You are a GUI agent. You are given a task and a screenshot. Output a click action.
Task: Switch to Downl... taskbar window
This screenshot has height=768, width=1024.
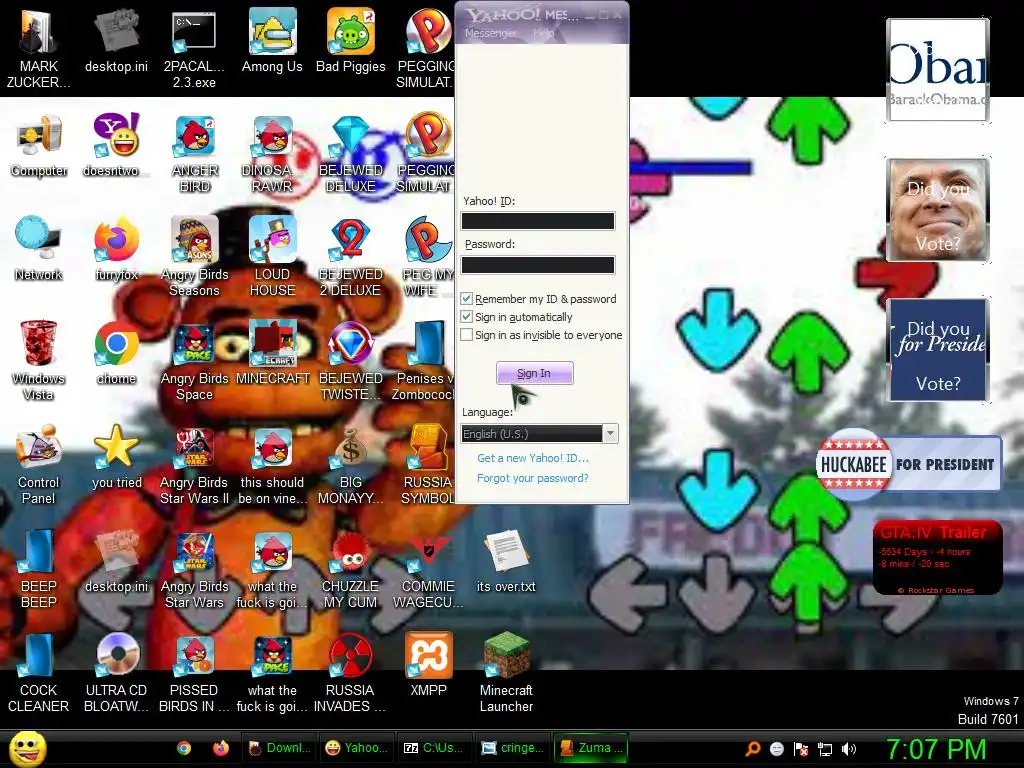[x=279, y=748]
